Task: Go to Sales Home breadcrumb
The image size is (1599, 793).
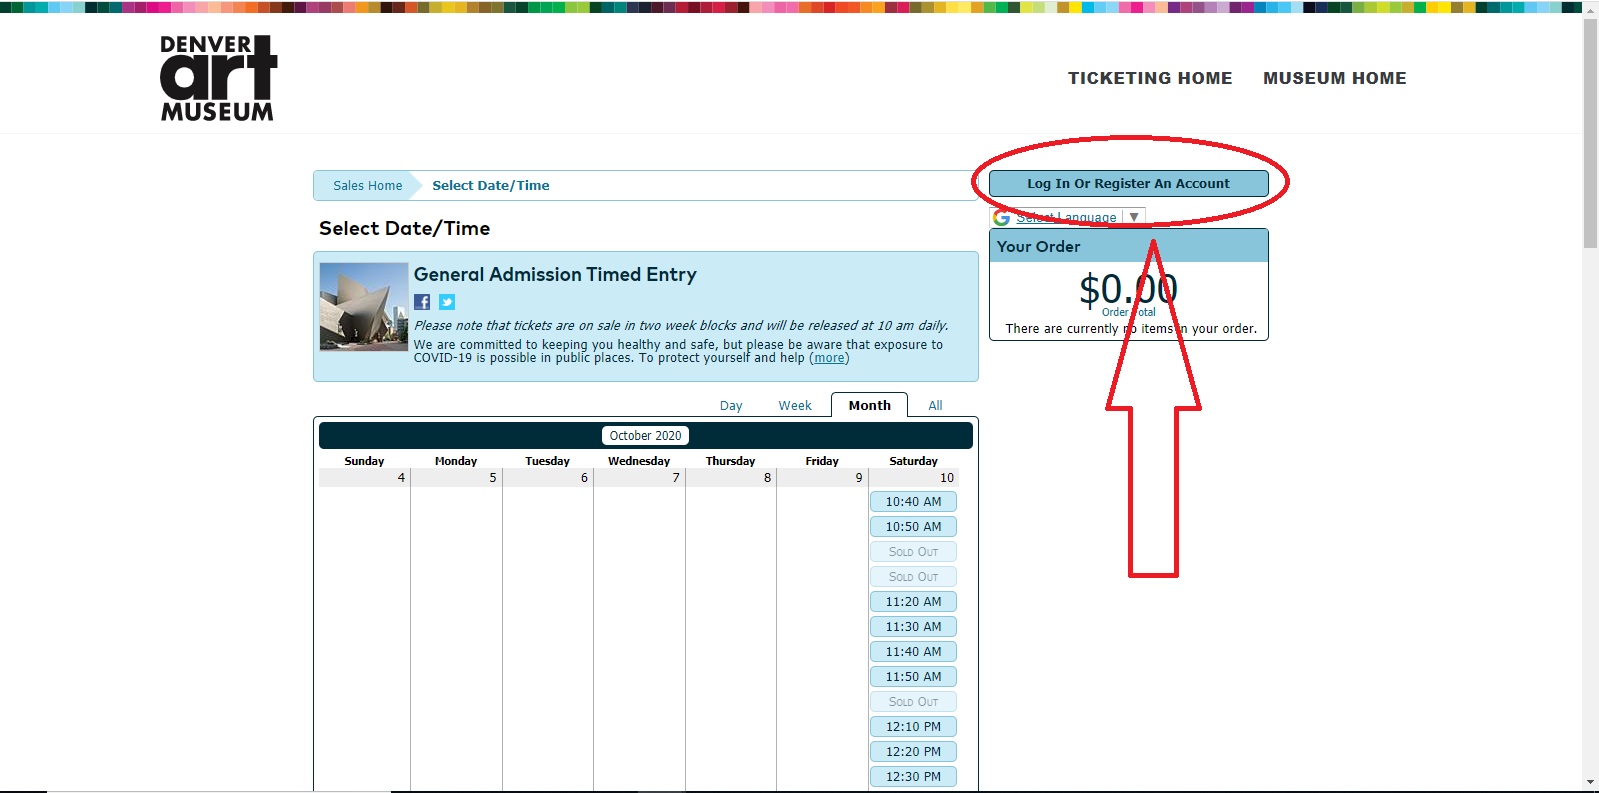Action: (367, 186)
